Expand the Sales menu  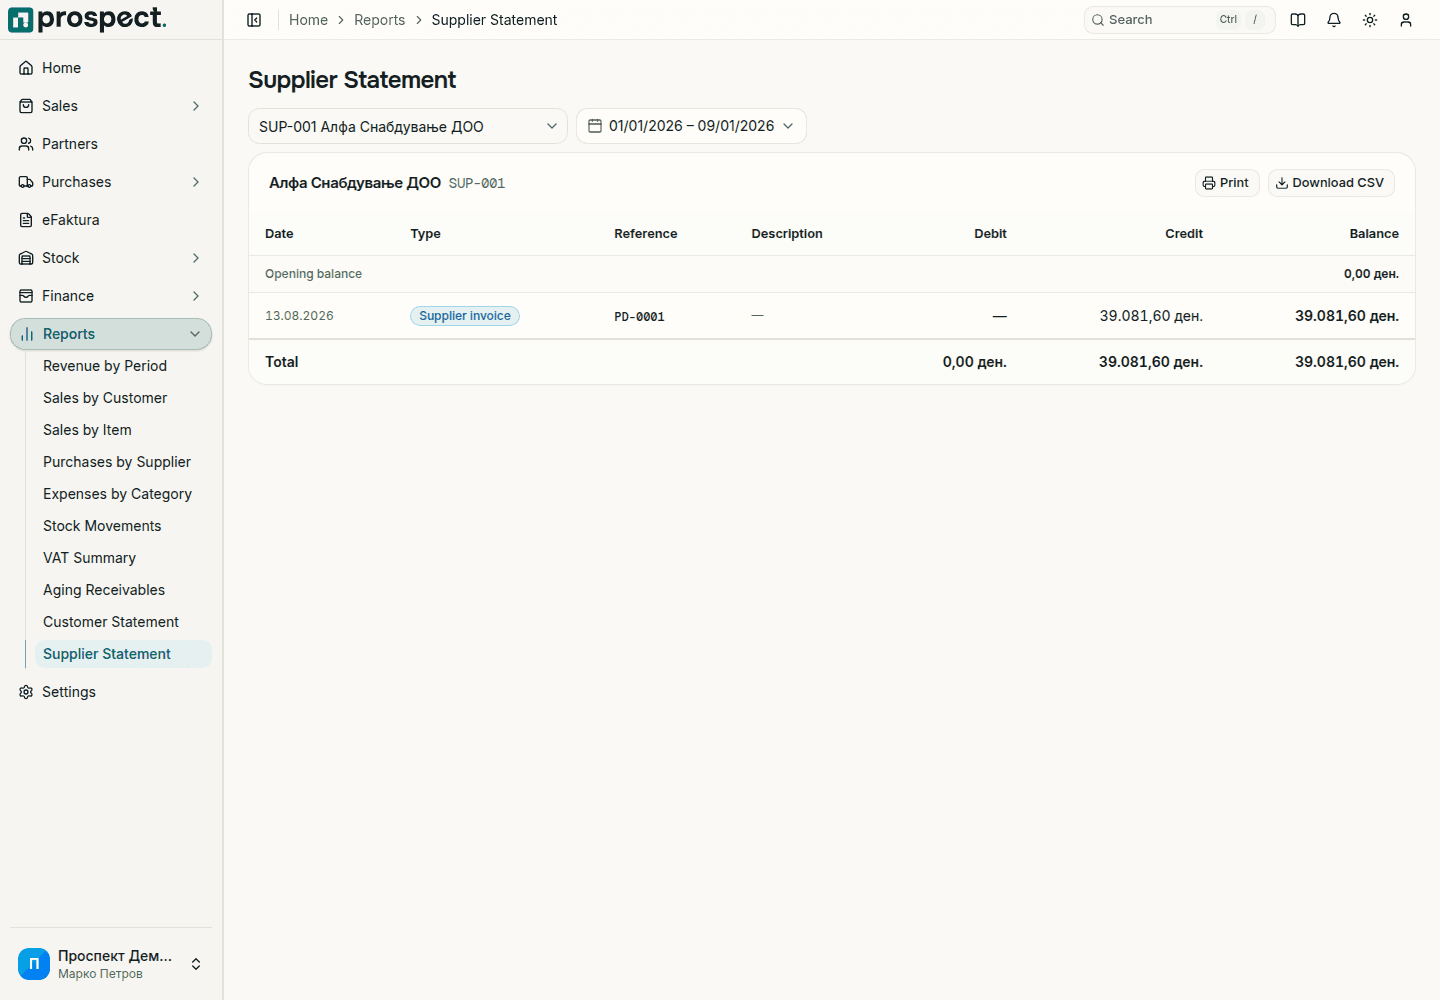(111, 106)
